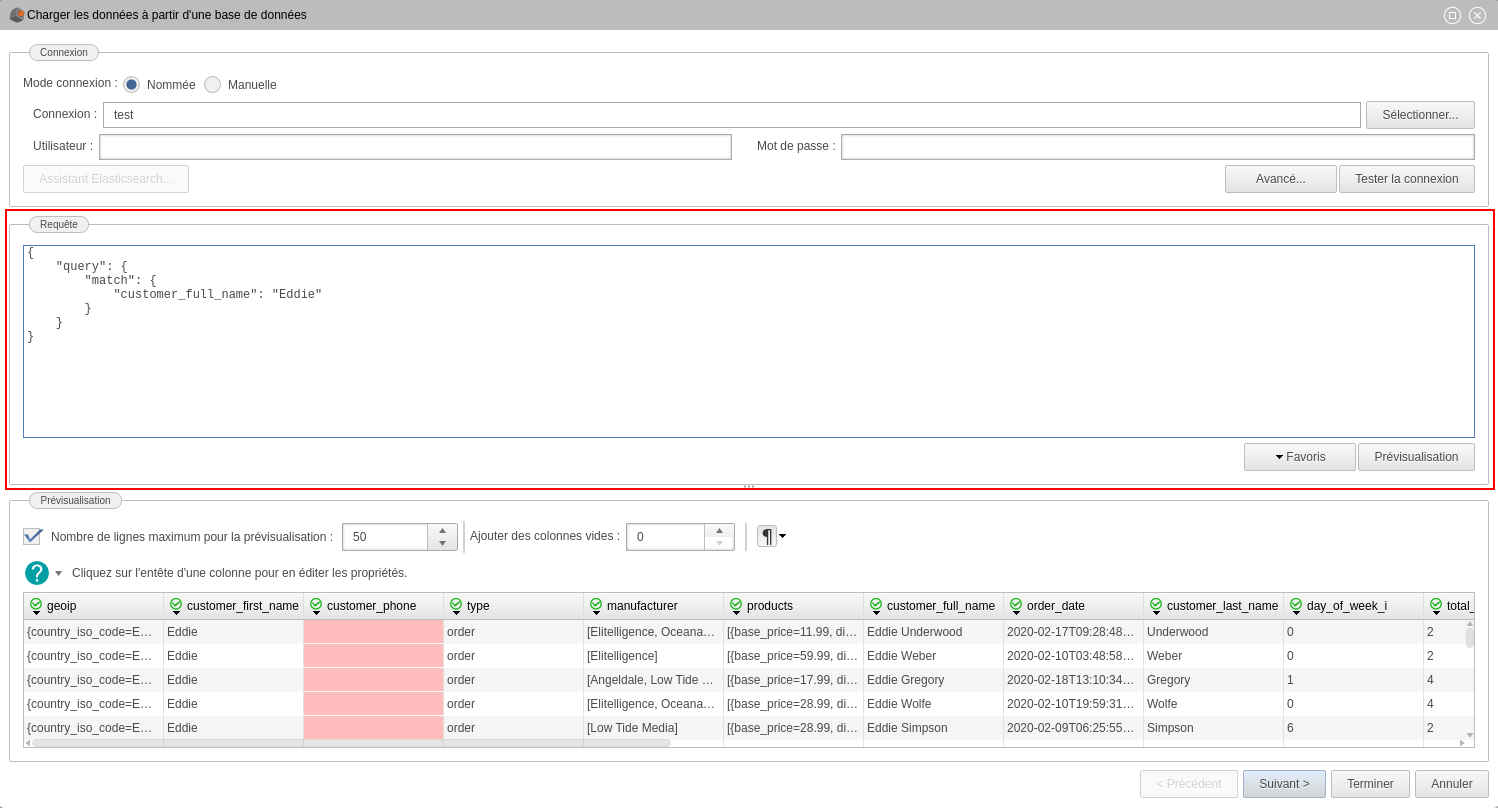Click the geoip column header
The height and width of the screenshot is (808, 1498).
94,606
